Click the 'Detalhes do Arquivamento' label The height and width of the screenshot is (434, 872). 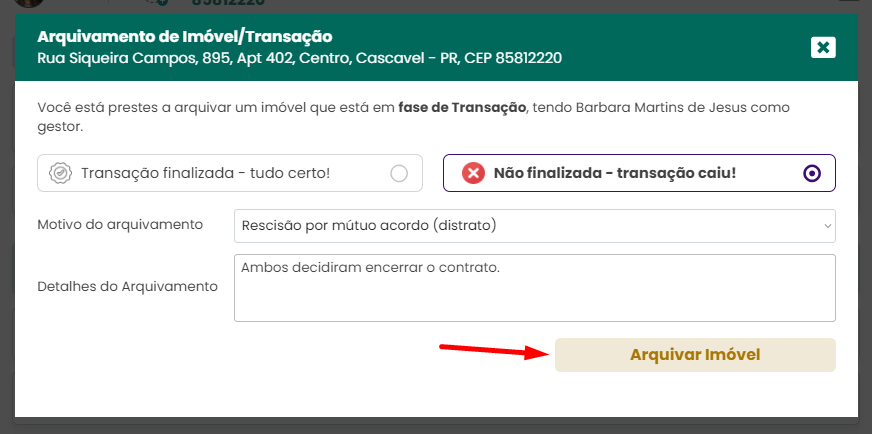[x=127, y=287]
